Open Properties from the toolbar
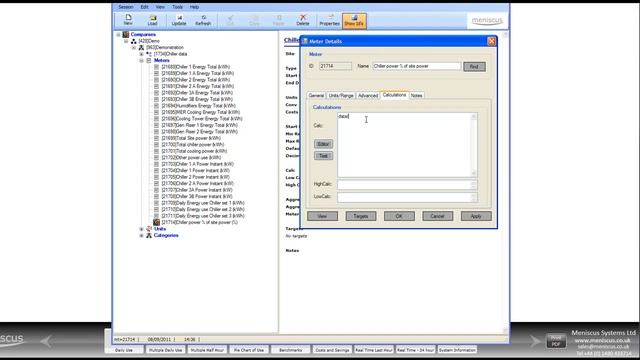Screen dimensions: 640x360 [329, 20]
